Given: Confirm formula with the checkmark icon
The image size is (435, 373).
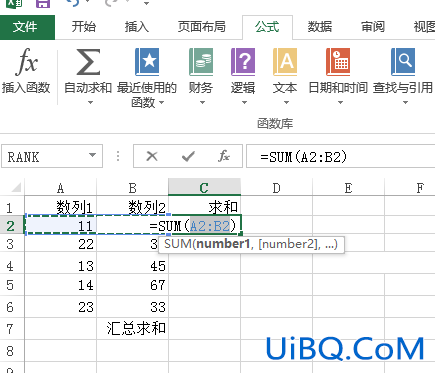Looking at the screenshot, I should [x=188, y=156].
